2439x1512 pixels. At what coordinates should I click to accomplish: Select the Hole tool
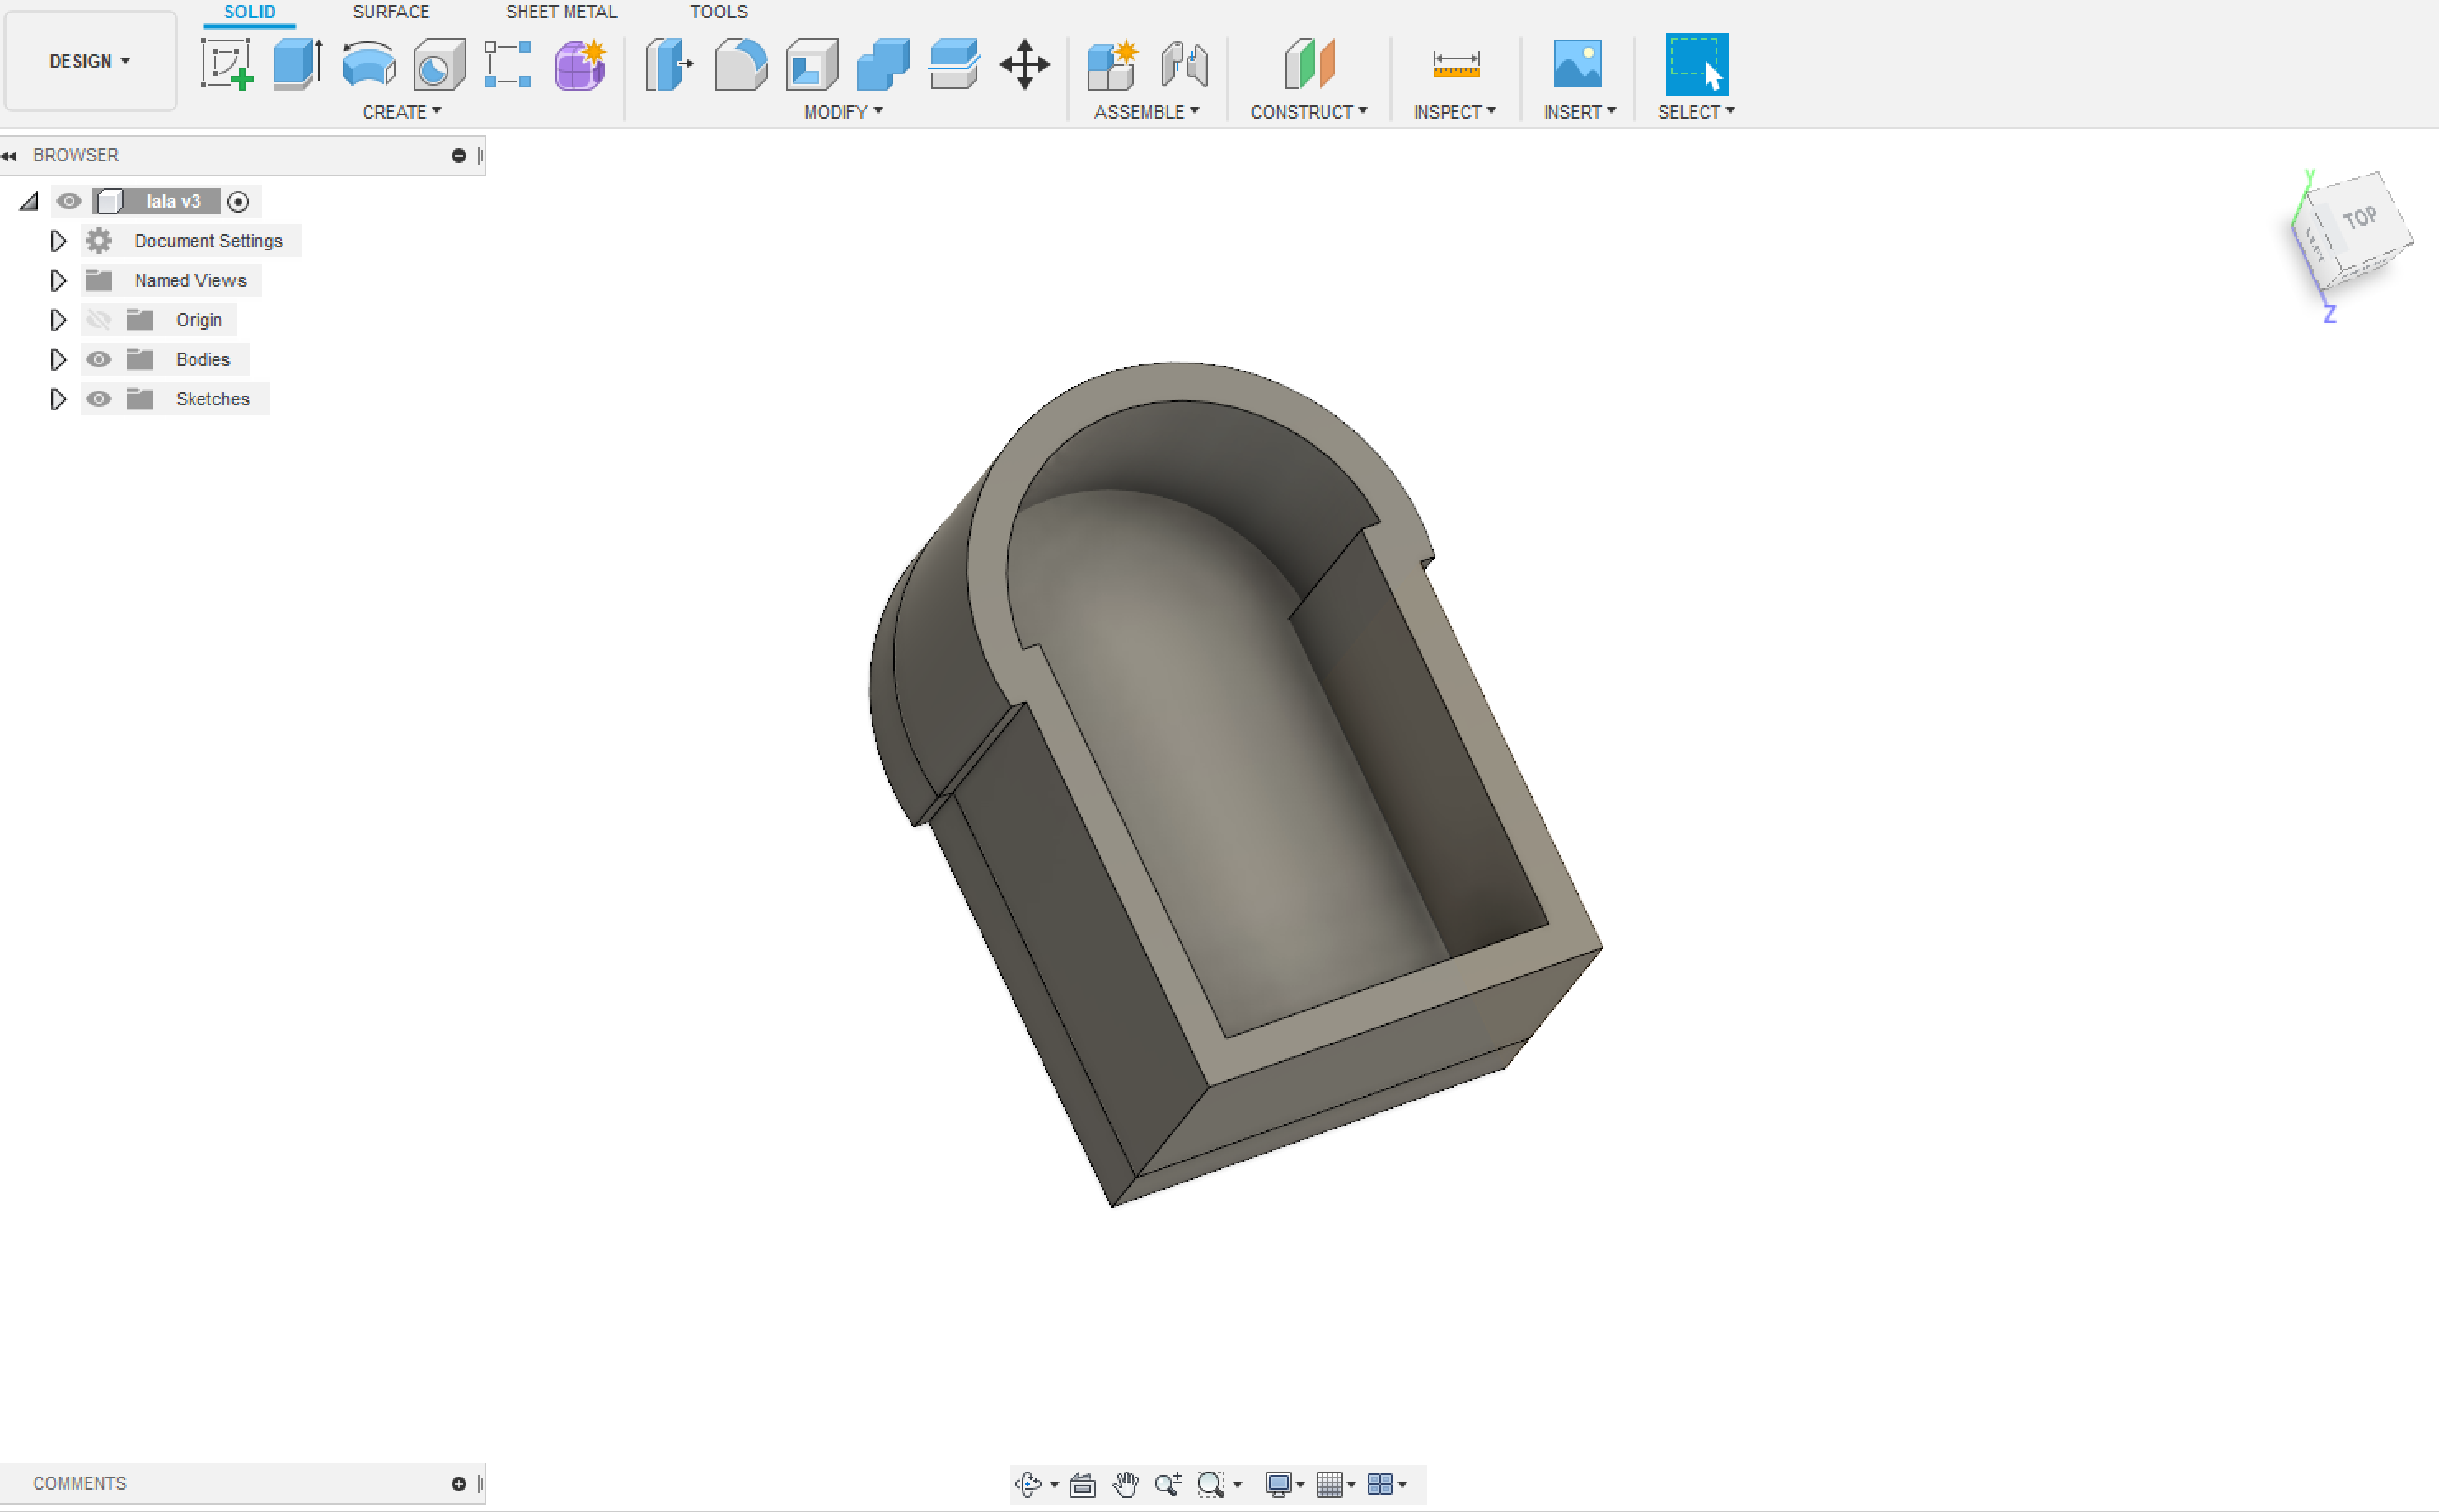439,64
